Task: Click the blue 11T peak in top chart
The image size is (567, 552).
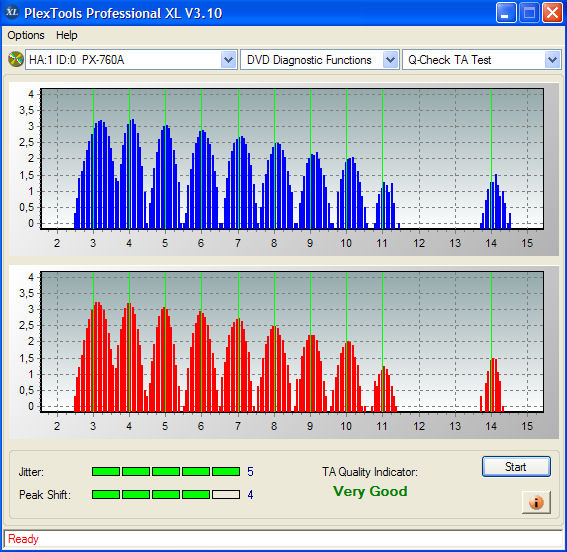Action: 387,205
